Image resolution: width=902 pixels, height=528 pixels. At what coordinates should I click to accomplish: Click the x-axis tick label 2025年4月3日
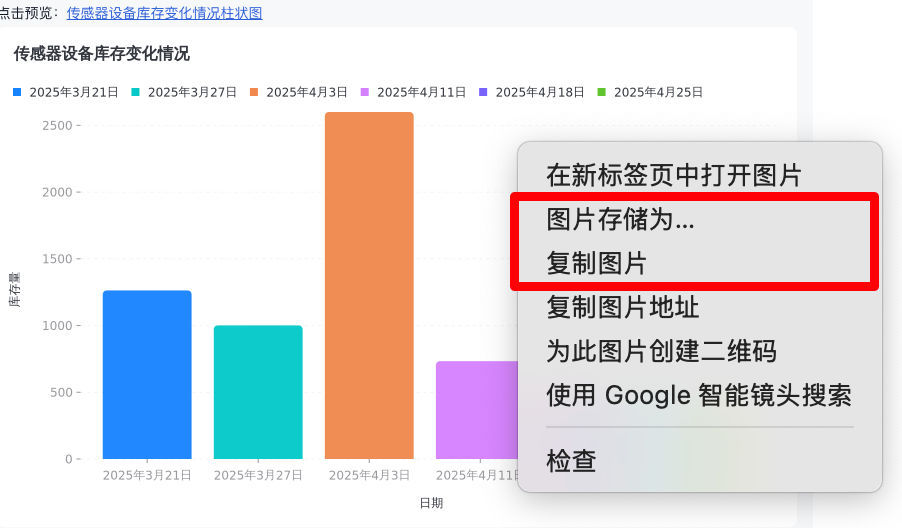point(369,475)
